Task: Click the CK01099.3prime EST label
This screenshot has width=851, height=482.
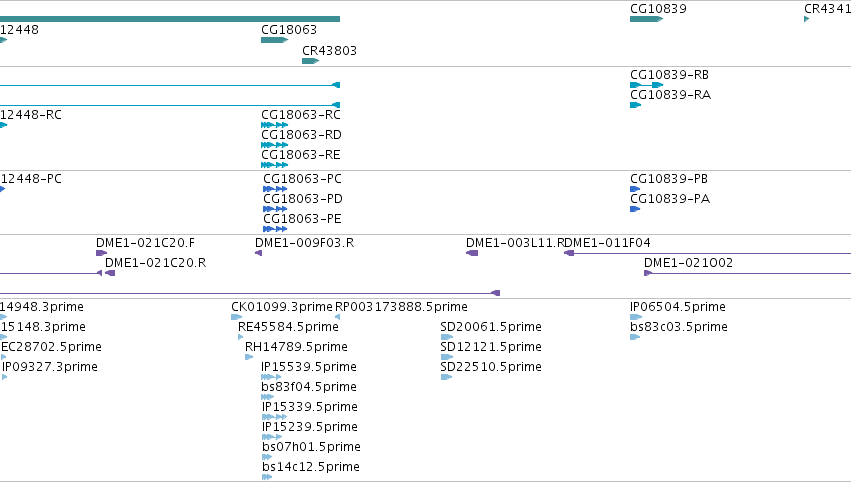Action: click(x=282, y=307)
